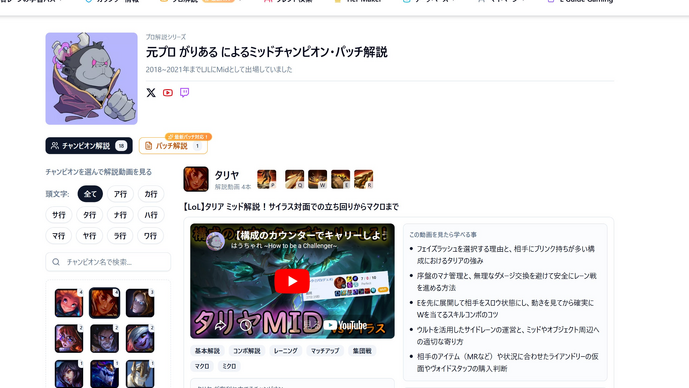The width and height of the screenshot is (689, 388).
Task: Open the YouTube logo on the video
Action: click(x=345, y=326)
